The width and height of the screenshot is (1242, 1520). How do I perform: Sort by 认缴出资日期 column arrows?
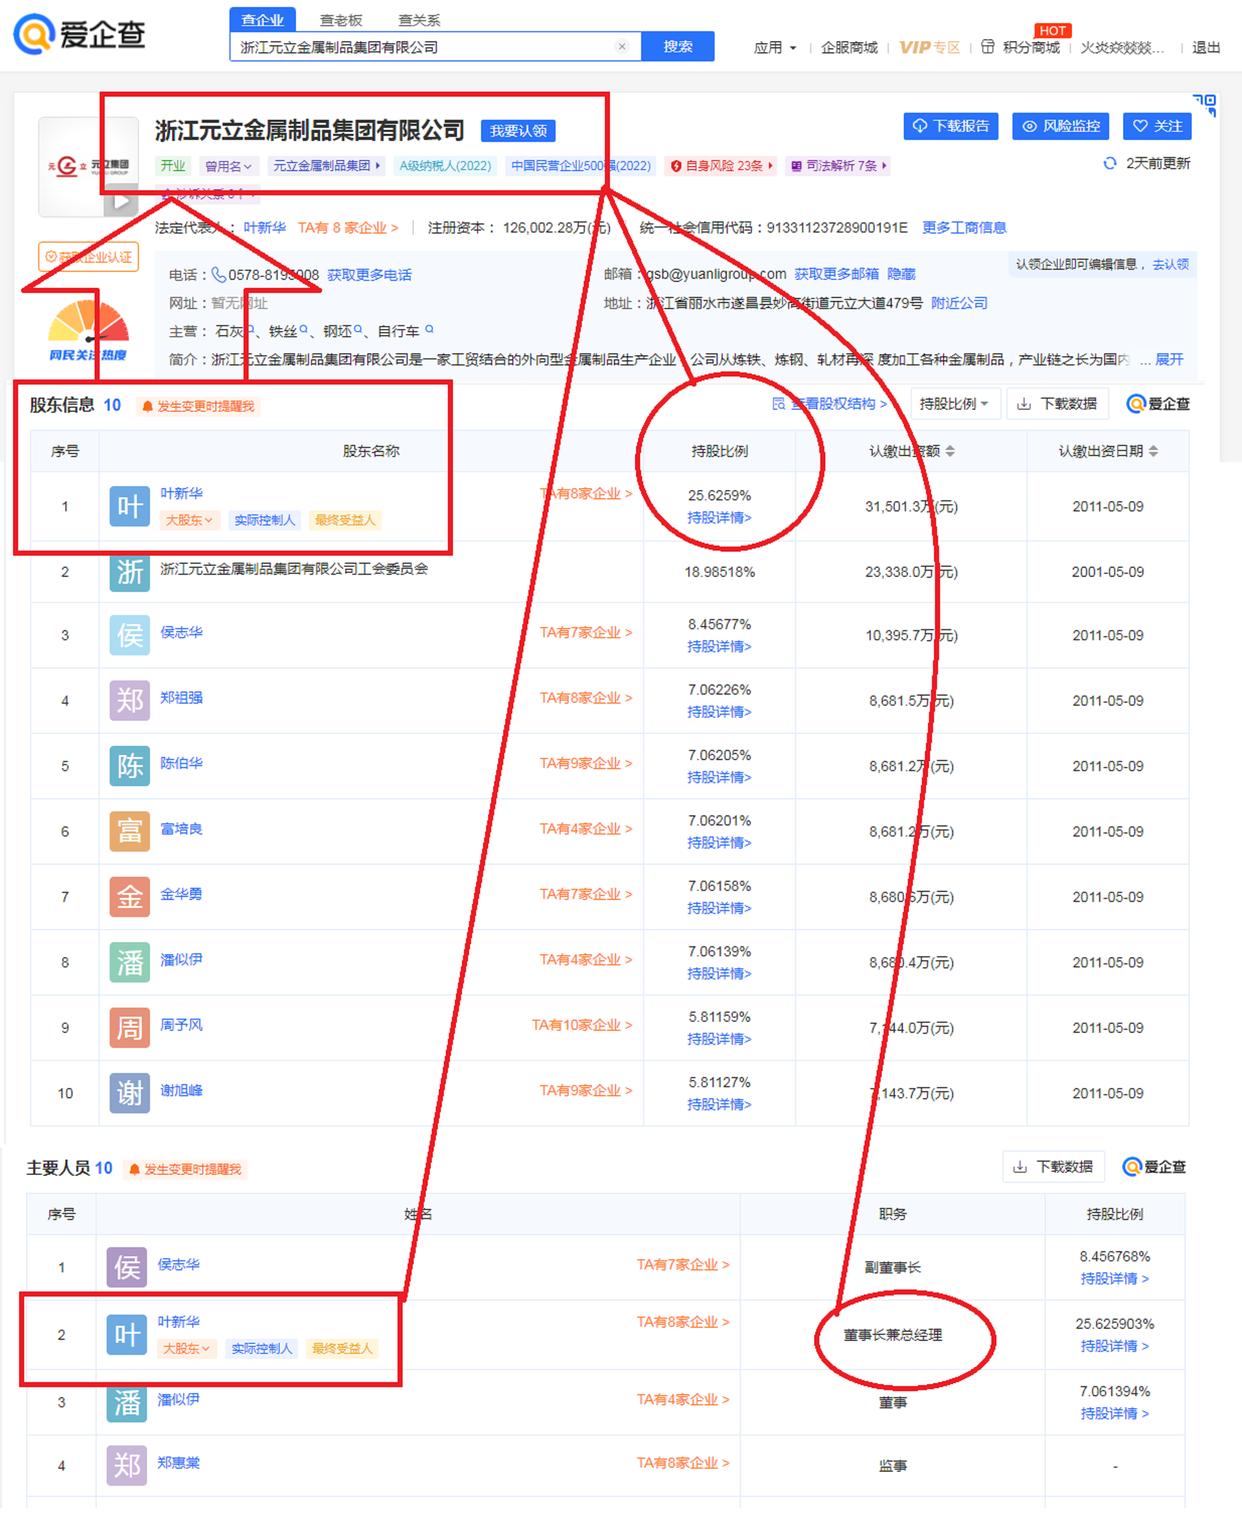[1153, 451]
